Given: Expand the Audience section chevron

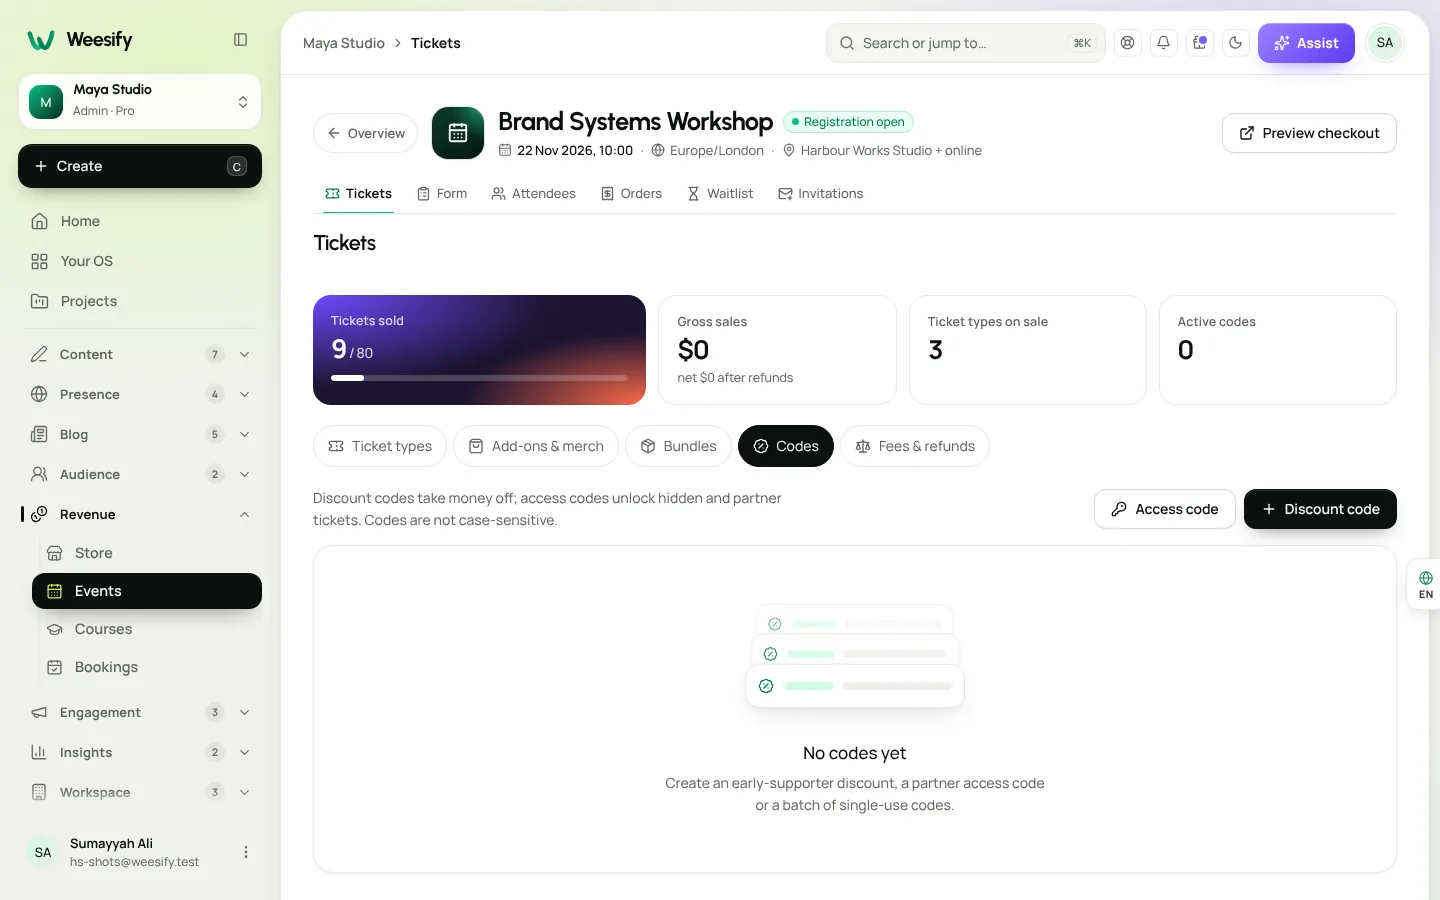Looking at the screenshot, I should [244, 474].
